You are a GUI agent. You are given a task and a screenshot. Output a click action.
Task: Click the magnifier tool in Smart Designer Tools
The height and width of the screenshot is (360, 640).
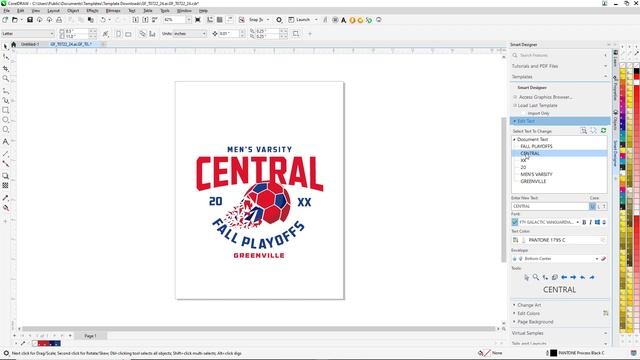pyautogui.click(x=536, y=277)
